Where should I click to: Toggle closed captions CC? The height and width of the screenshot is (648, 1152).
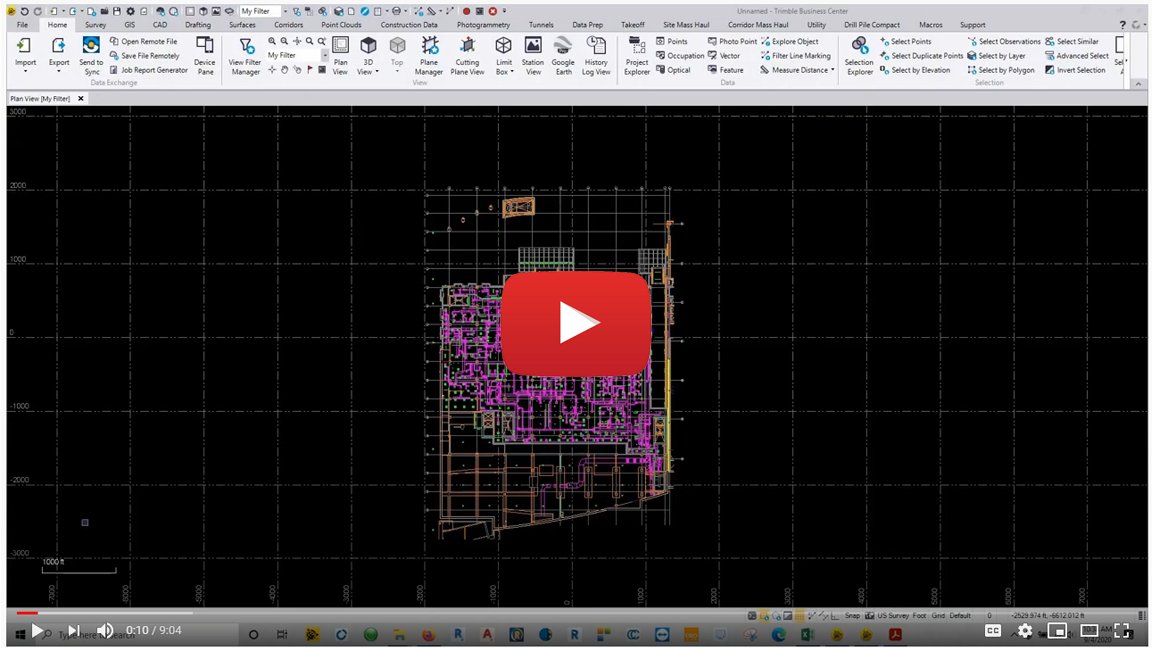993,630
